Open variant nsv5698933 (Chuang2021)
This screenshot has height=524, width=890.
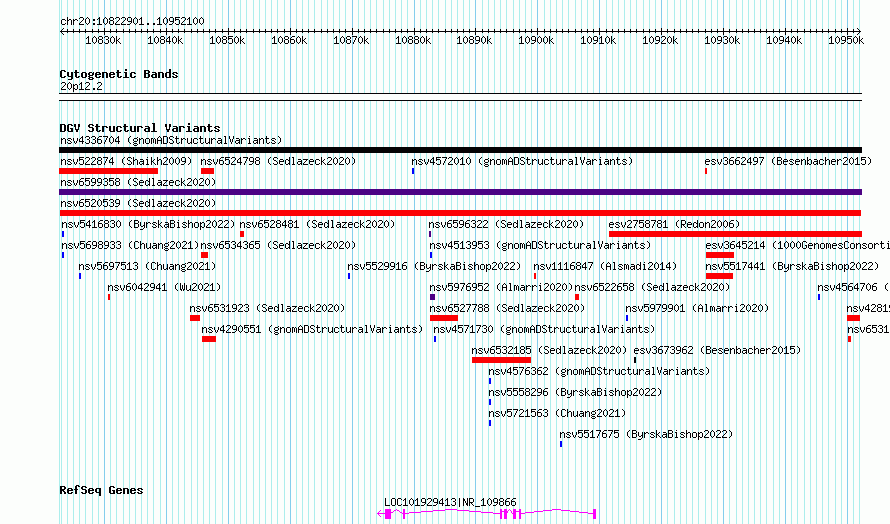coord(130,245)
